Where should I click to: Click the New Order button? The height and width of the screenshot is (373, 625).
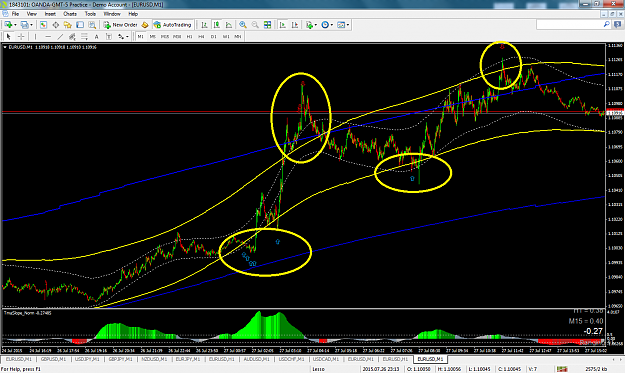(120, 25)
